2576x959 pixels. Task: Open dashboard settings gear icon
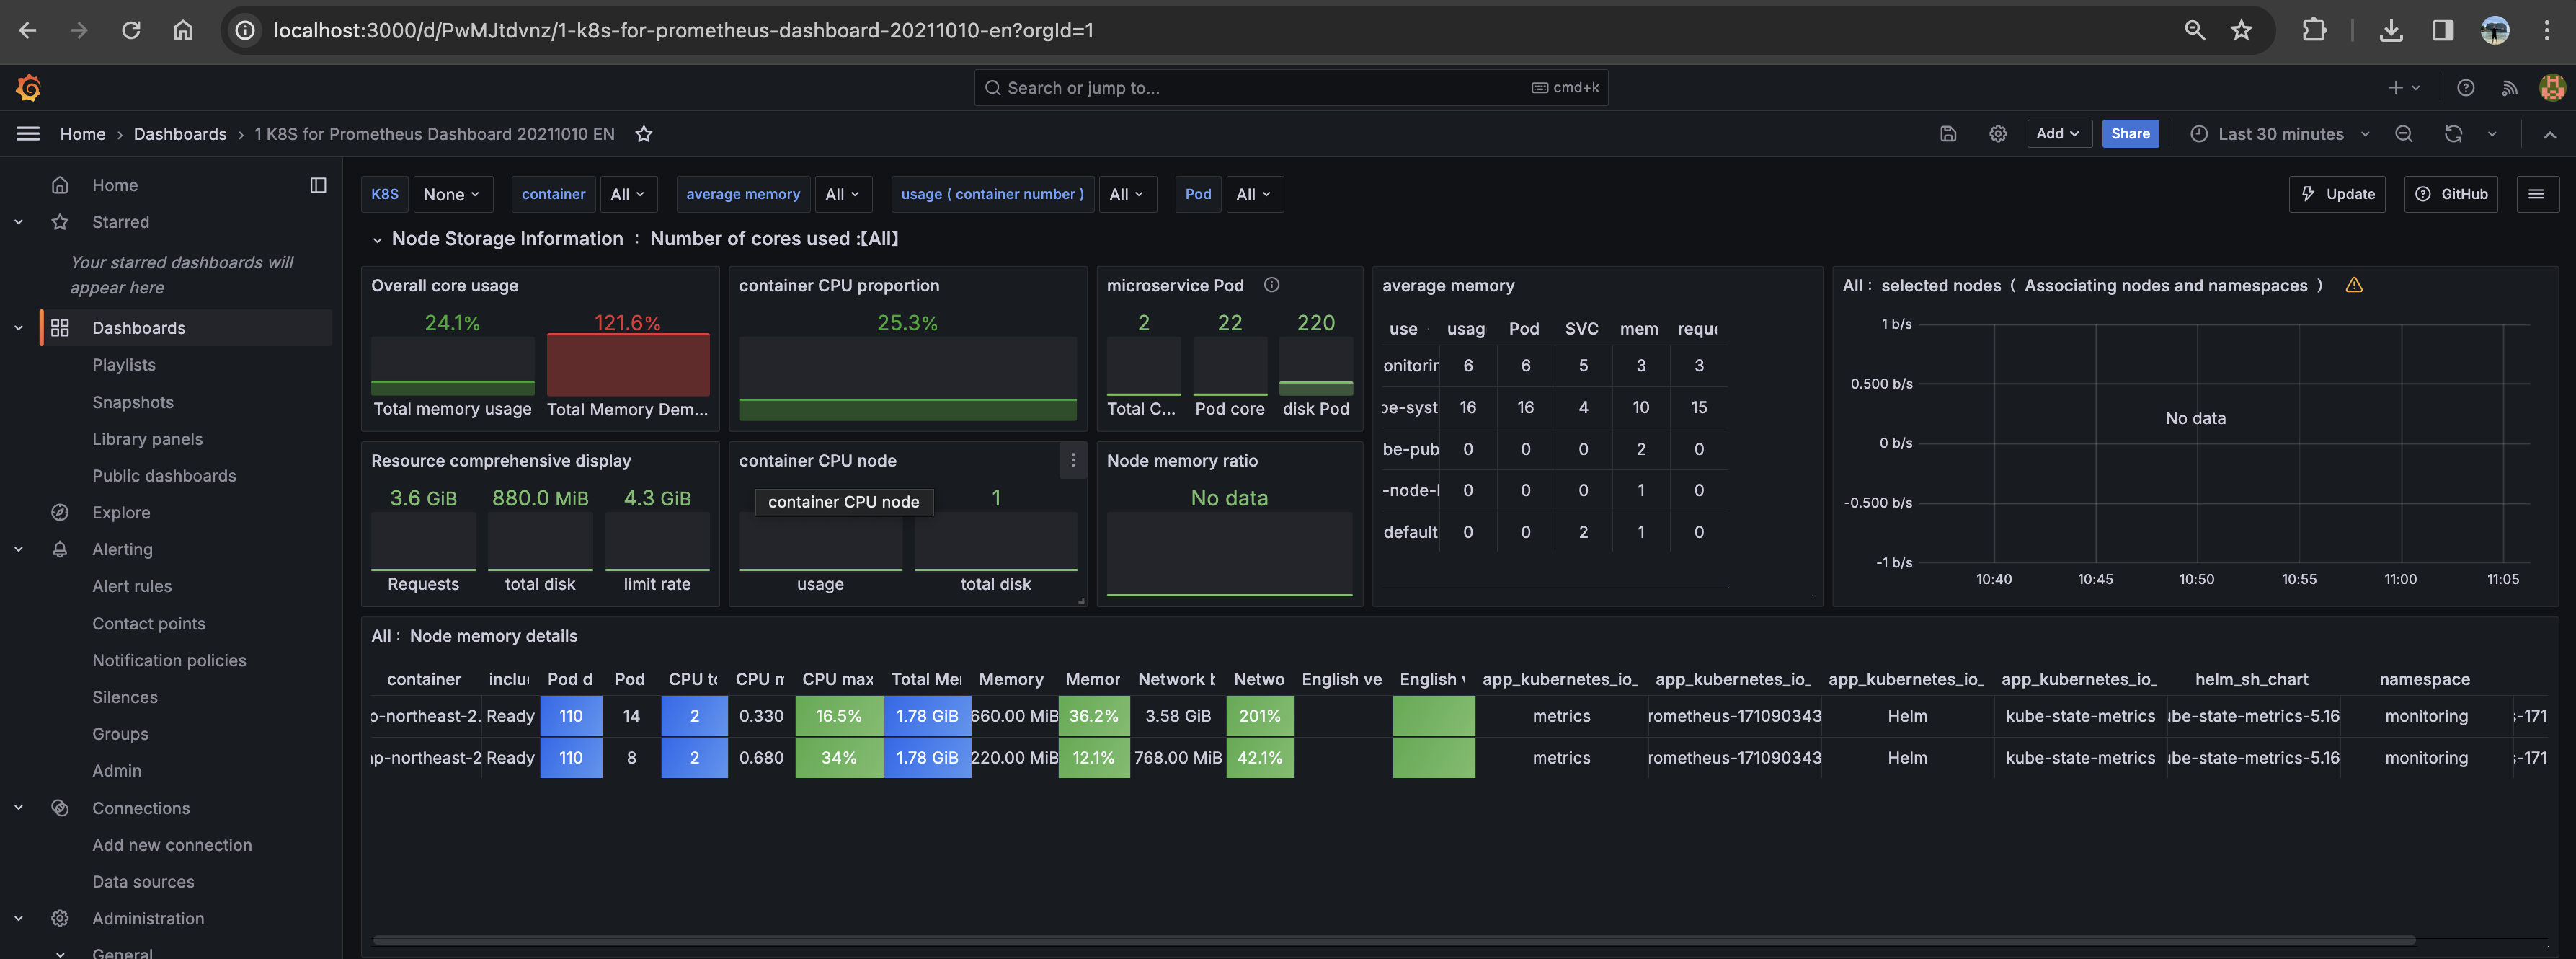pyautogui.click(x=1997, y=134)
